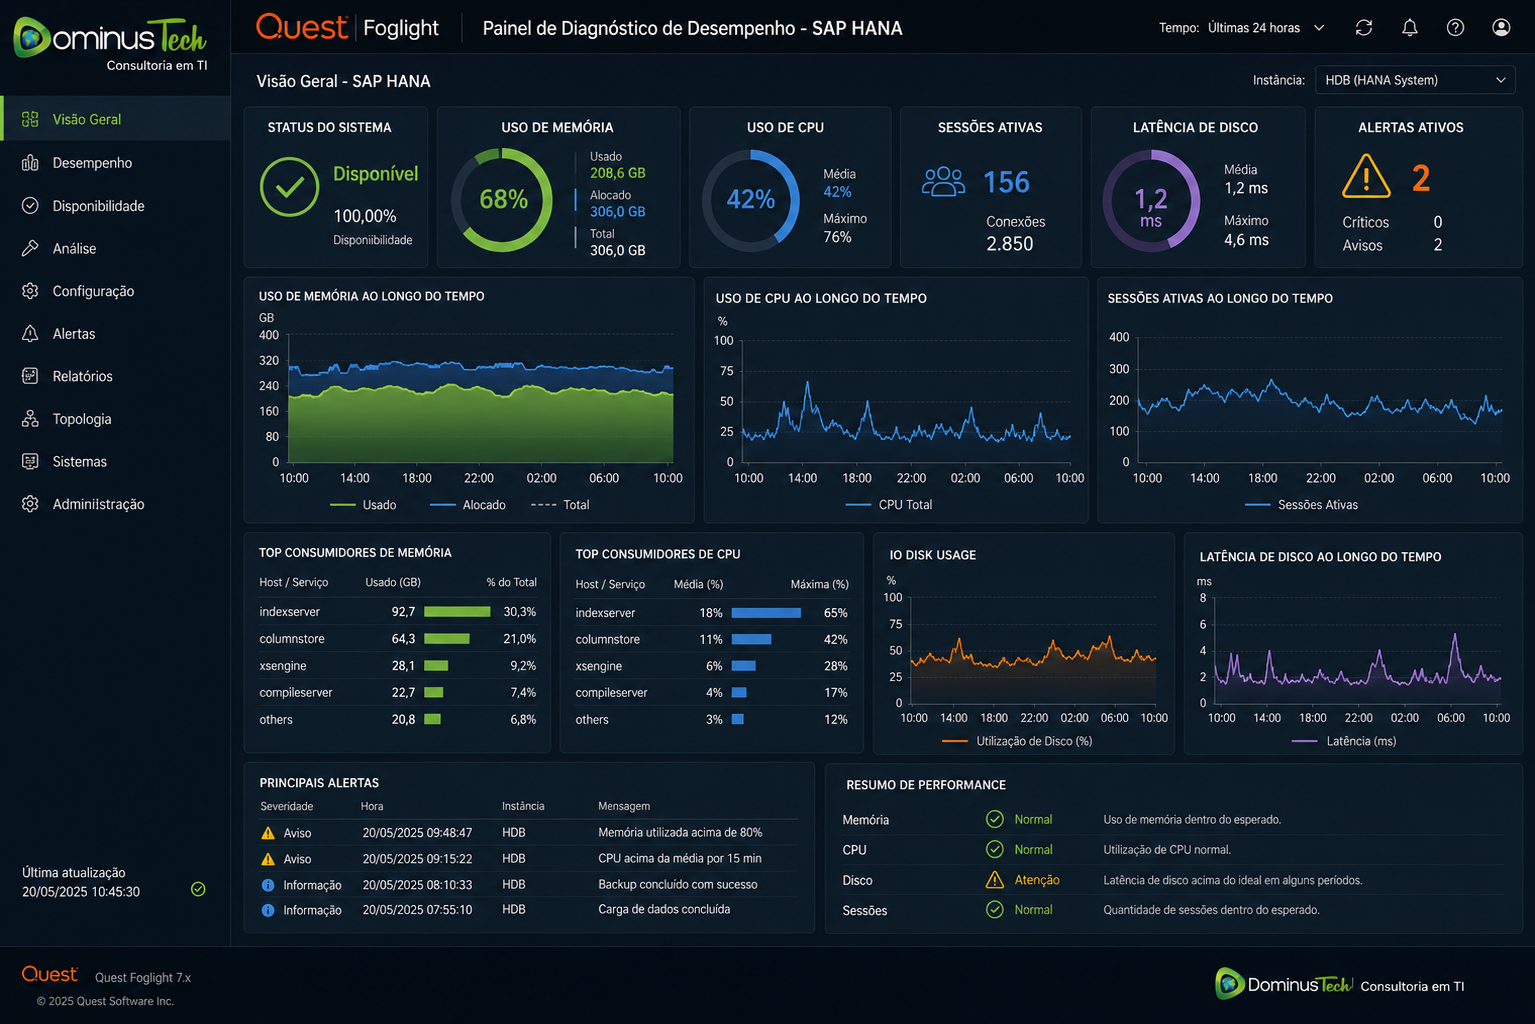The image size is (1535, 1024).
Task: Select columnstore row in CPU consumers table
Action: [x=711, y=639]
